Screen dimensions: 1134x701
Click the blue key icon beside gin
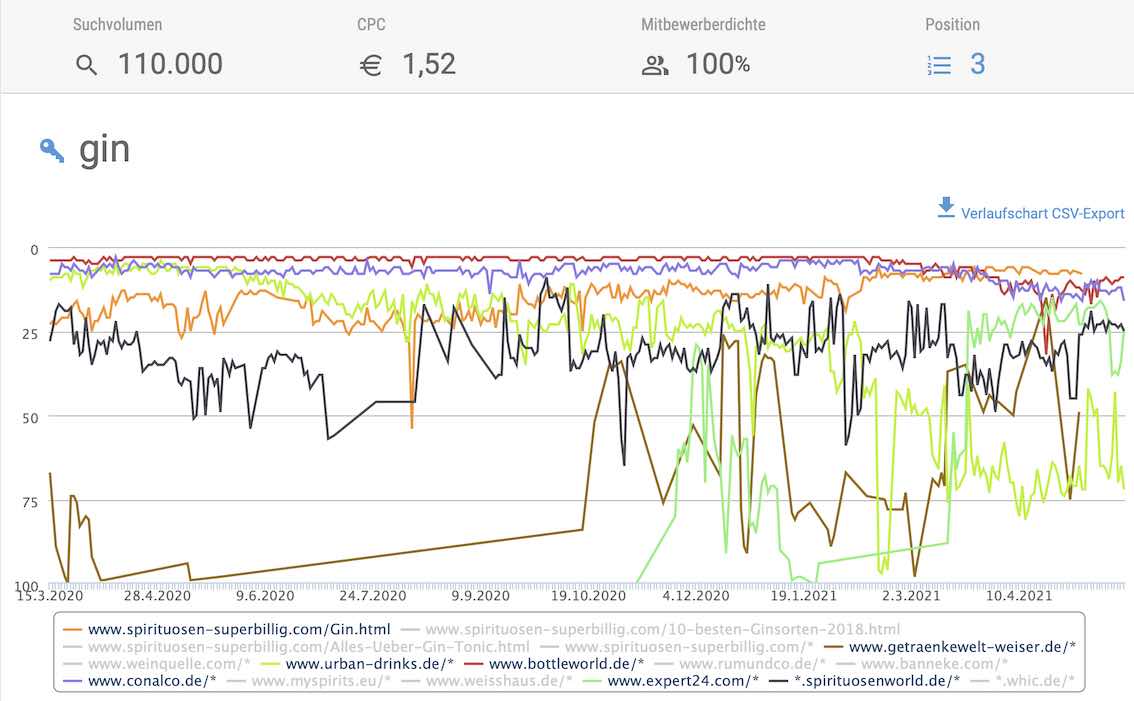(x=51, y=150)
